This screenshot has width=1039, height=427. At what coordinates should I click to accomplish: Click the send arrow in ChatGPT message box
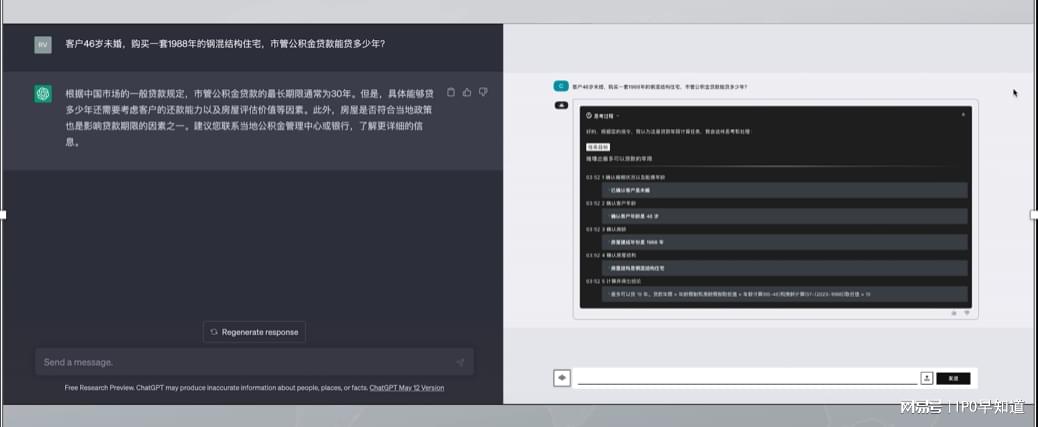(x=460, y=363)
